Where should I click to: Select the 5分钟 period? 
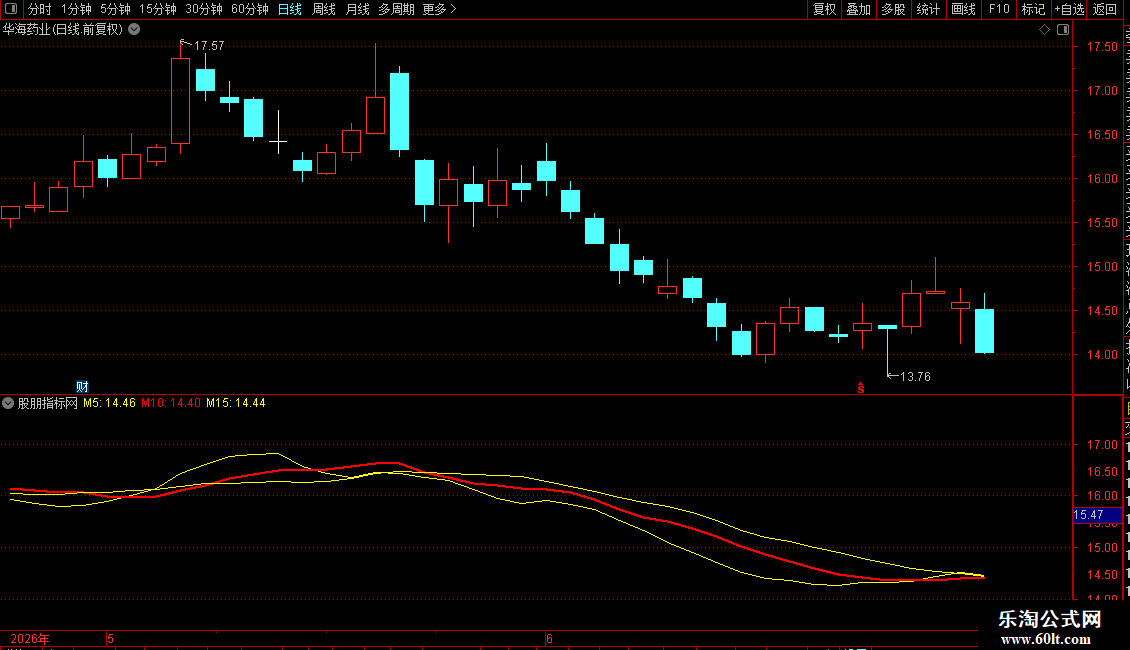[115, 9]
